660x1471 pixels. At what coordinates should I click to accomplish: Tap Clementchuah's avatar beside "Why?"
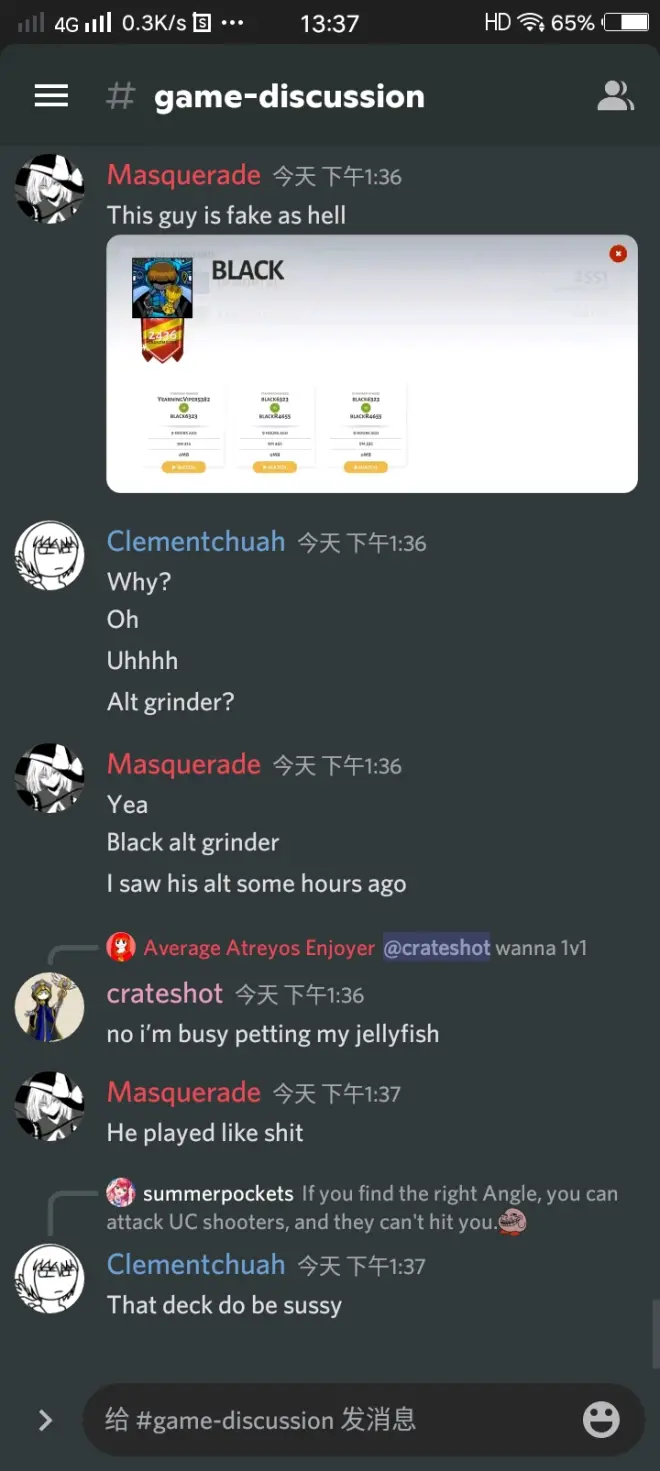point(50,555)
